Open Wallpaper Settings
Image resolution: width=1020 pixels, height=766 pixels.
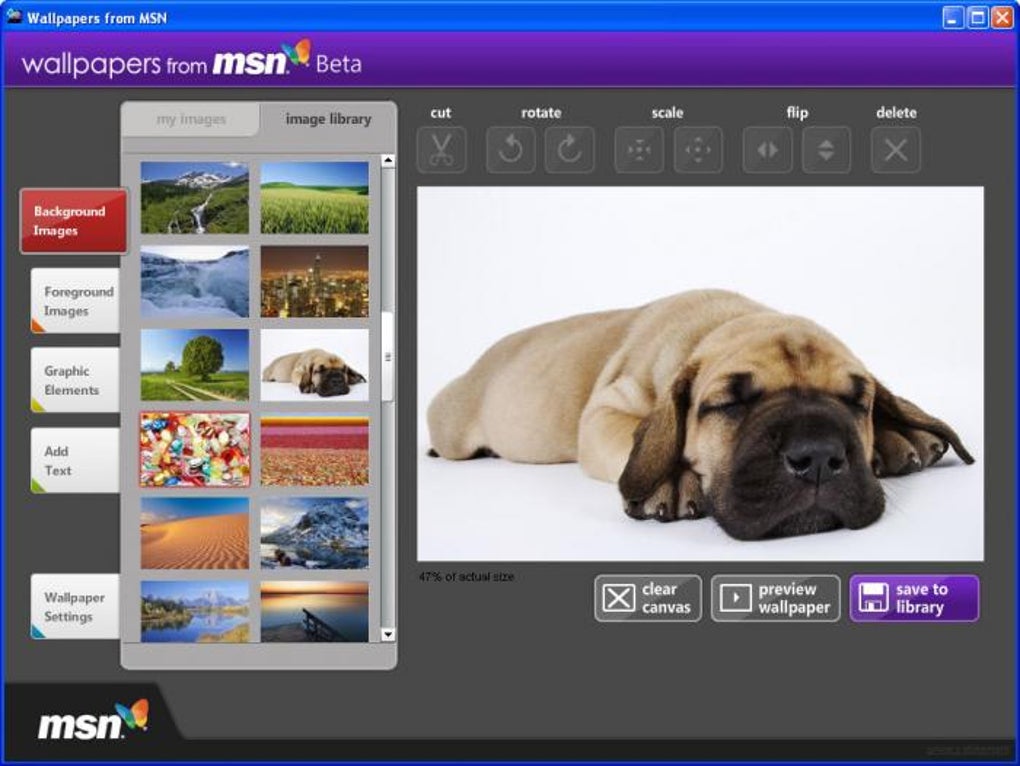[x=75, y=607]
